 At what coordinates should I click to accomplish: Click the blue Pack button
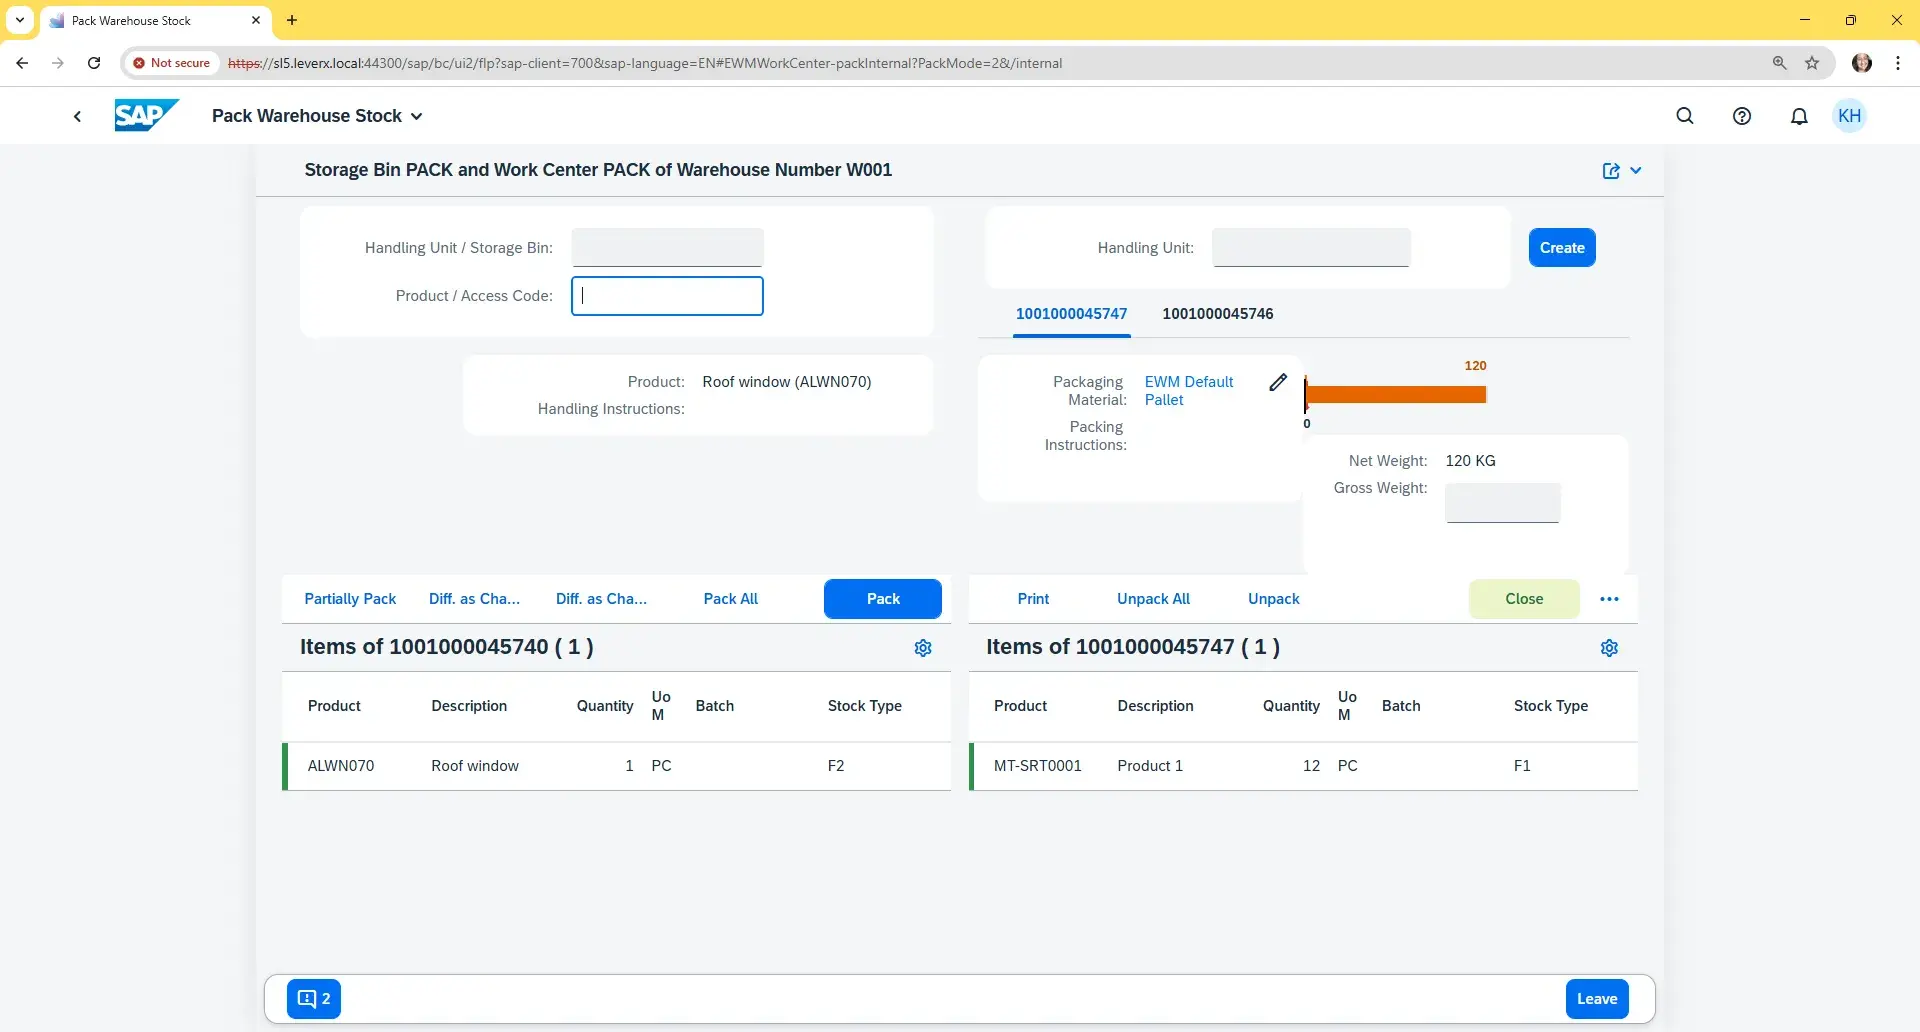pos(883,599)
